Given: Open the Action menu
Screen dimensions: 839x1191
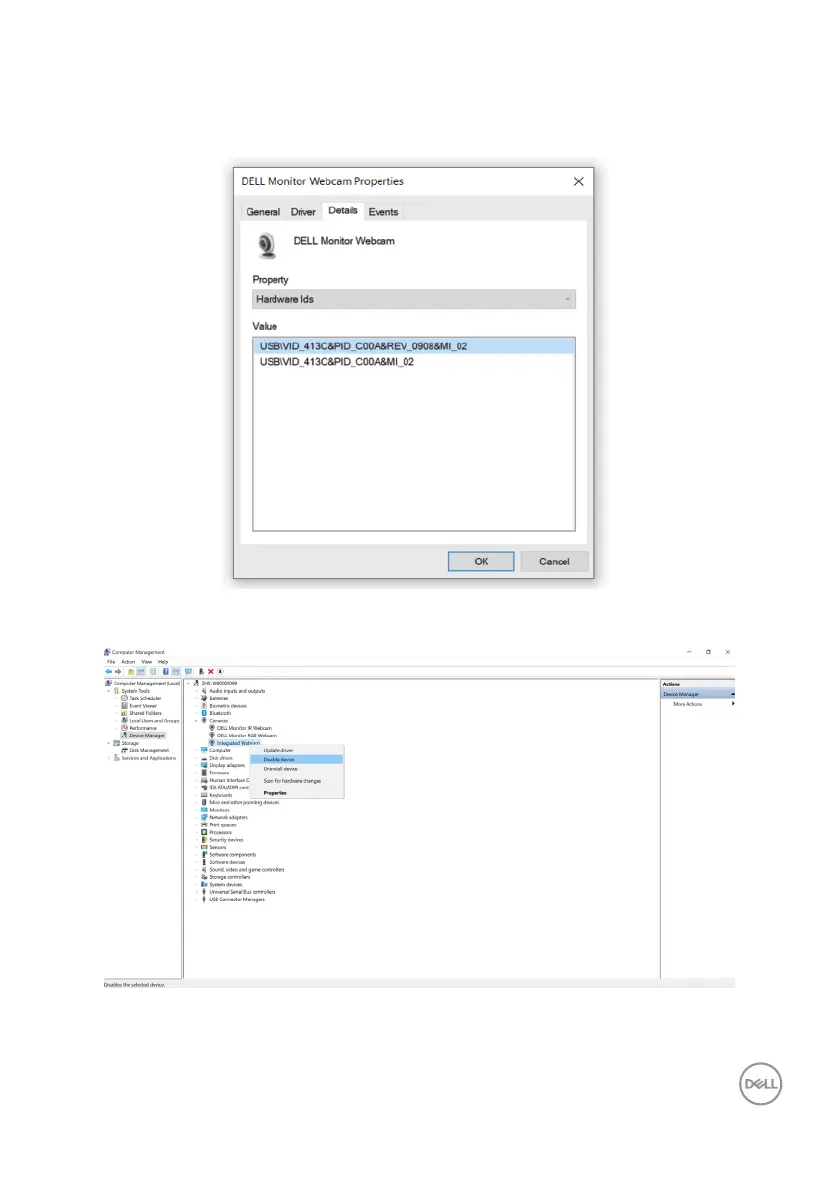Looking at the screenshot, I should (x=126, y=662).
